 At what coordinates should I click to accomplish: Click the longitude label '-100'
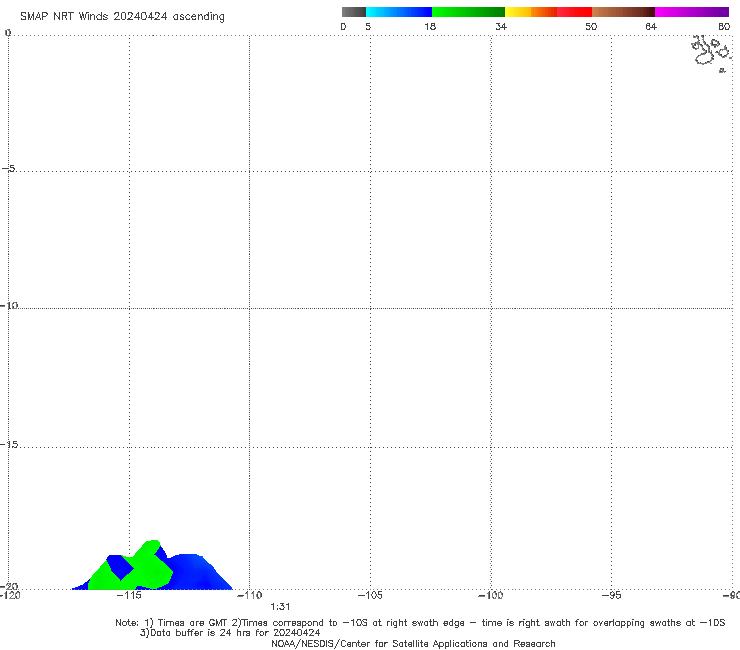(491, 595)
